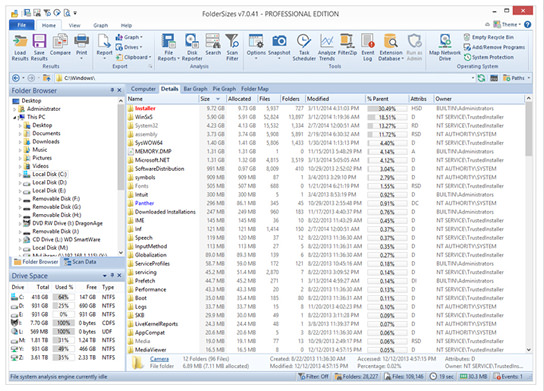The width and height of the screenshot is (544, 391).
Task: Open Load Results in the ribbon
Action: point(20,48)
